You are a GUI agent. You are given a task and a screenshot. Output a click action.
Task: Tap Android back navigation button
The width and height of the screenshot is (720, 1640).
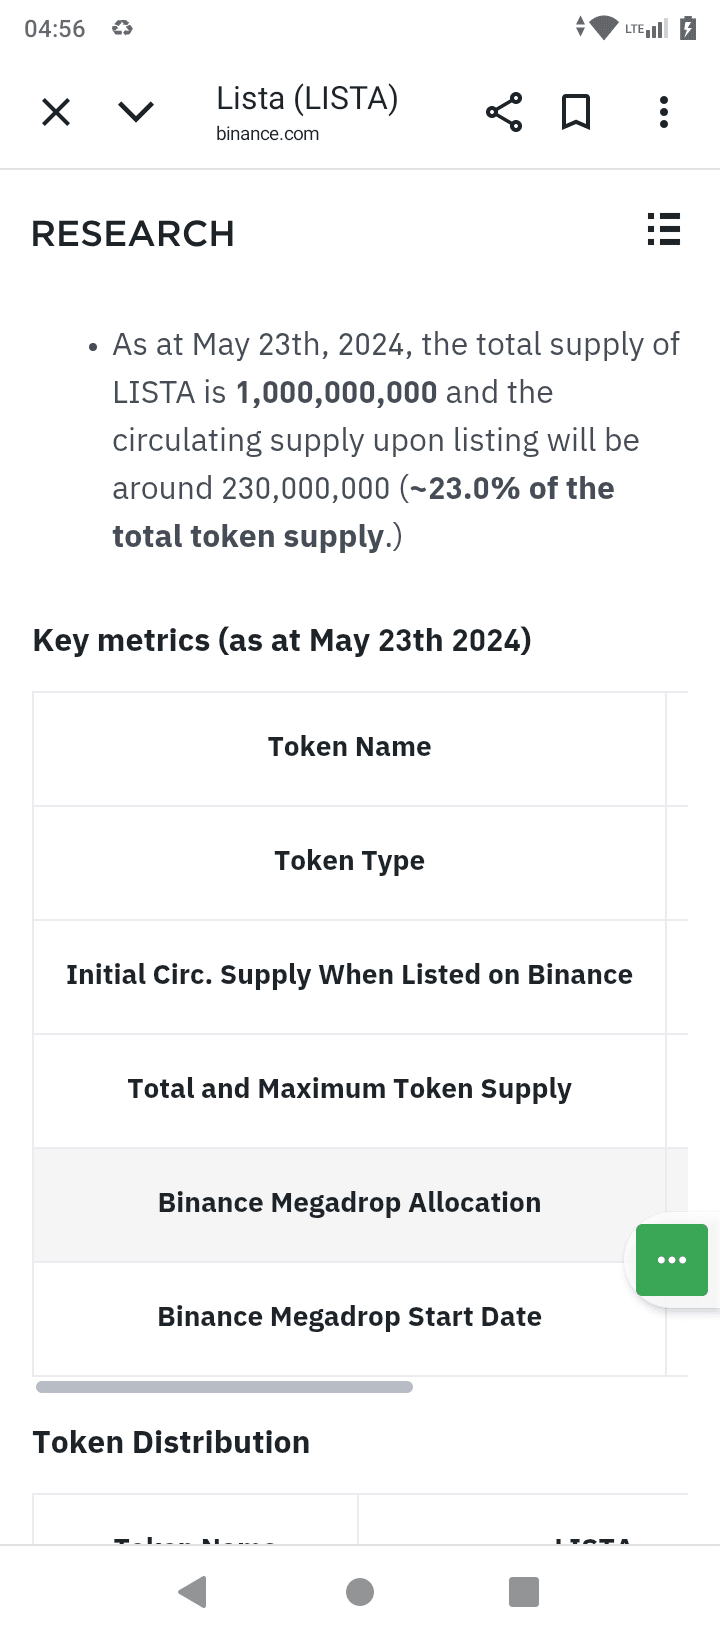pos(193,1591)
